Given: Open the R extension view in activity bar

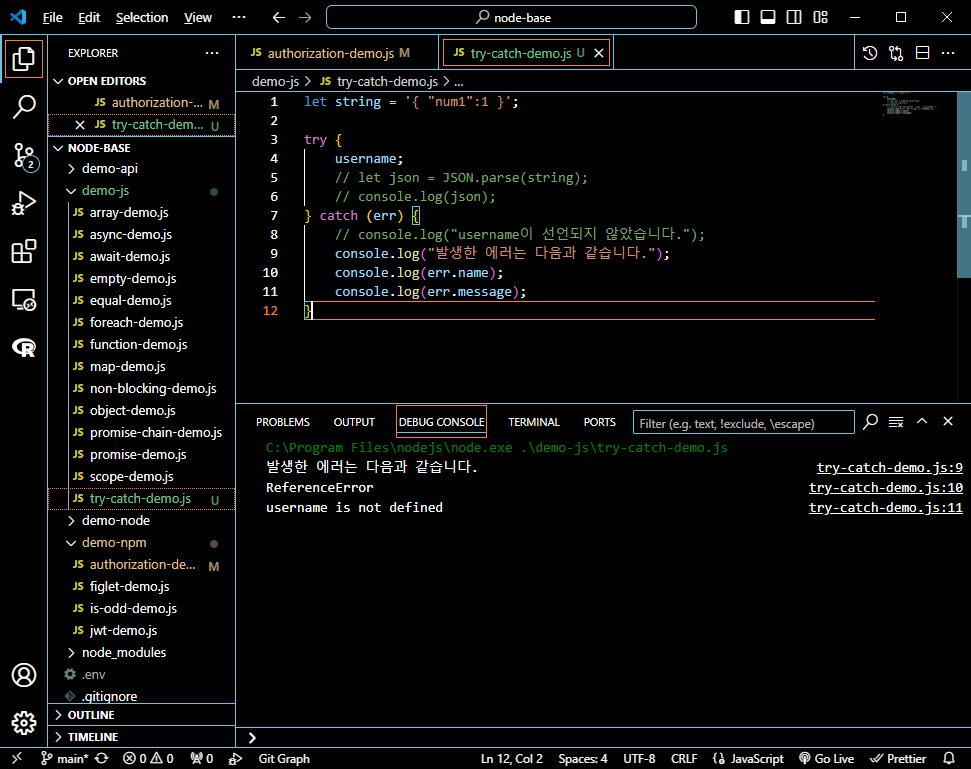Looking at the screenshot, I should pos(24,347).
